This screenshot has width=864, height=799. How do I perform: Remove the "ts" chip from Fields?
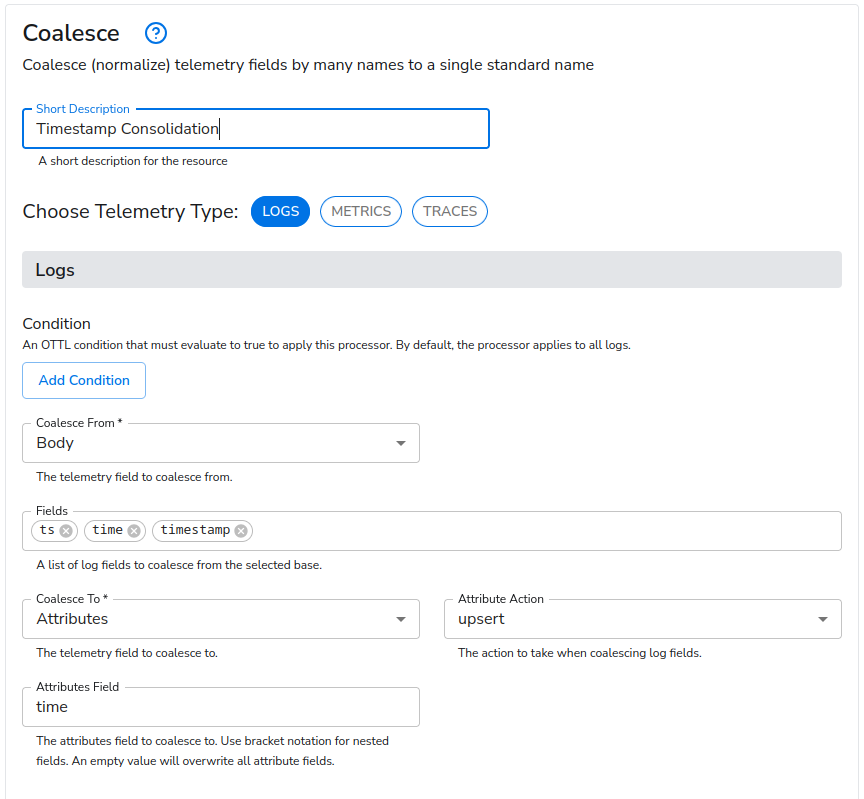click(67, 531)
